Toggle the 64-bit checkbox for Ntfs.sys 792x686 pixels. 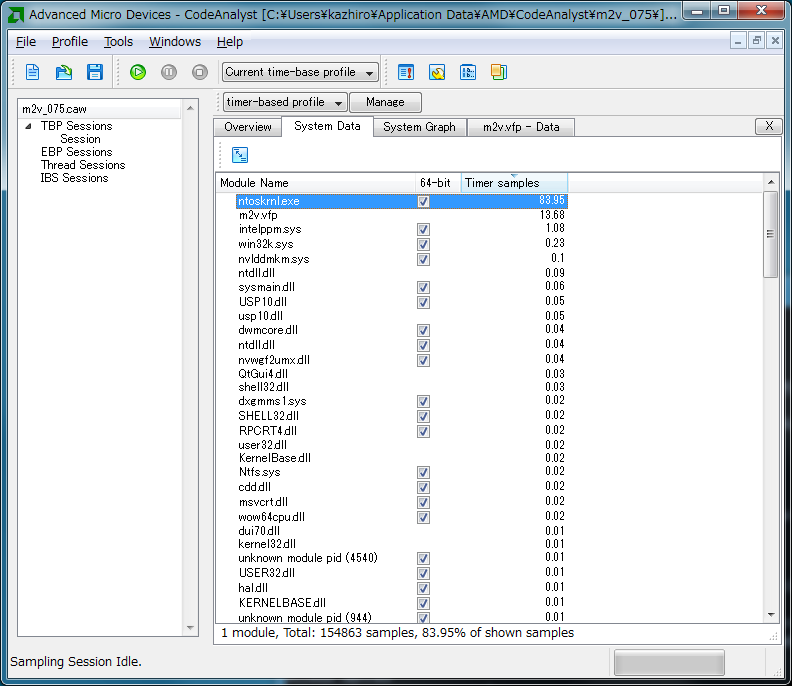coord(423,472)
